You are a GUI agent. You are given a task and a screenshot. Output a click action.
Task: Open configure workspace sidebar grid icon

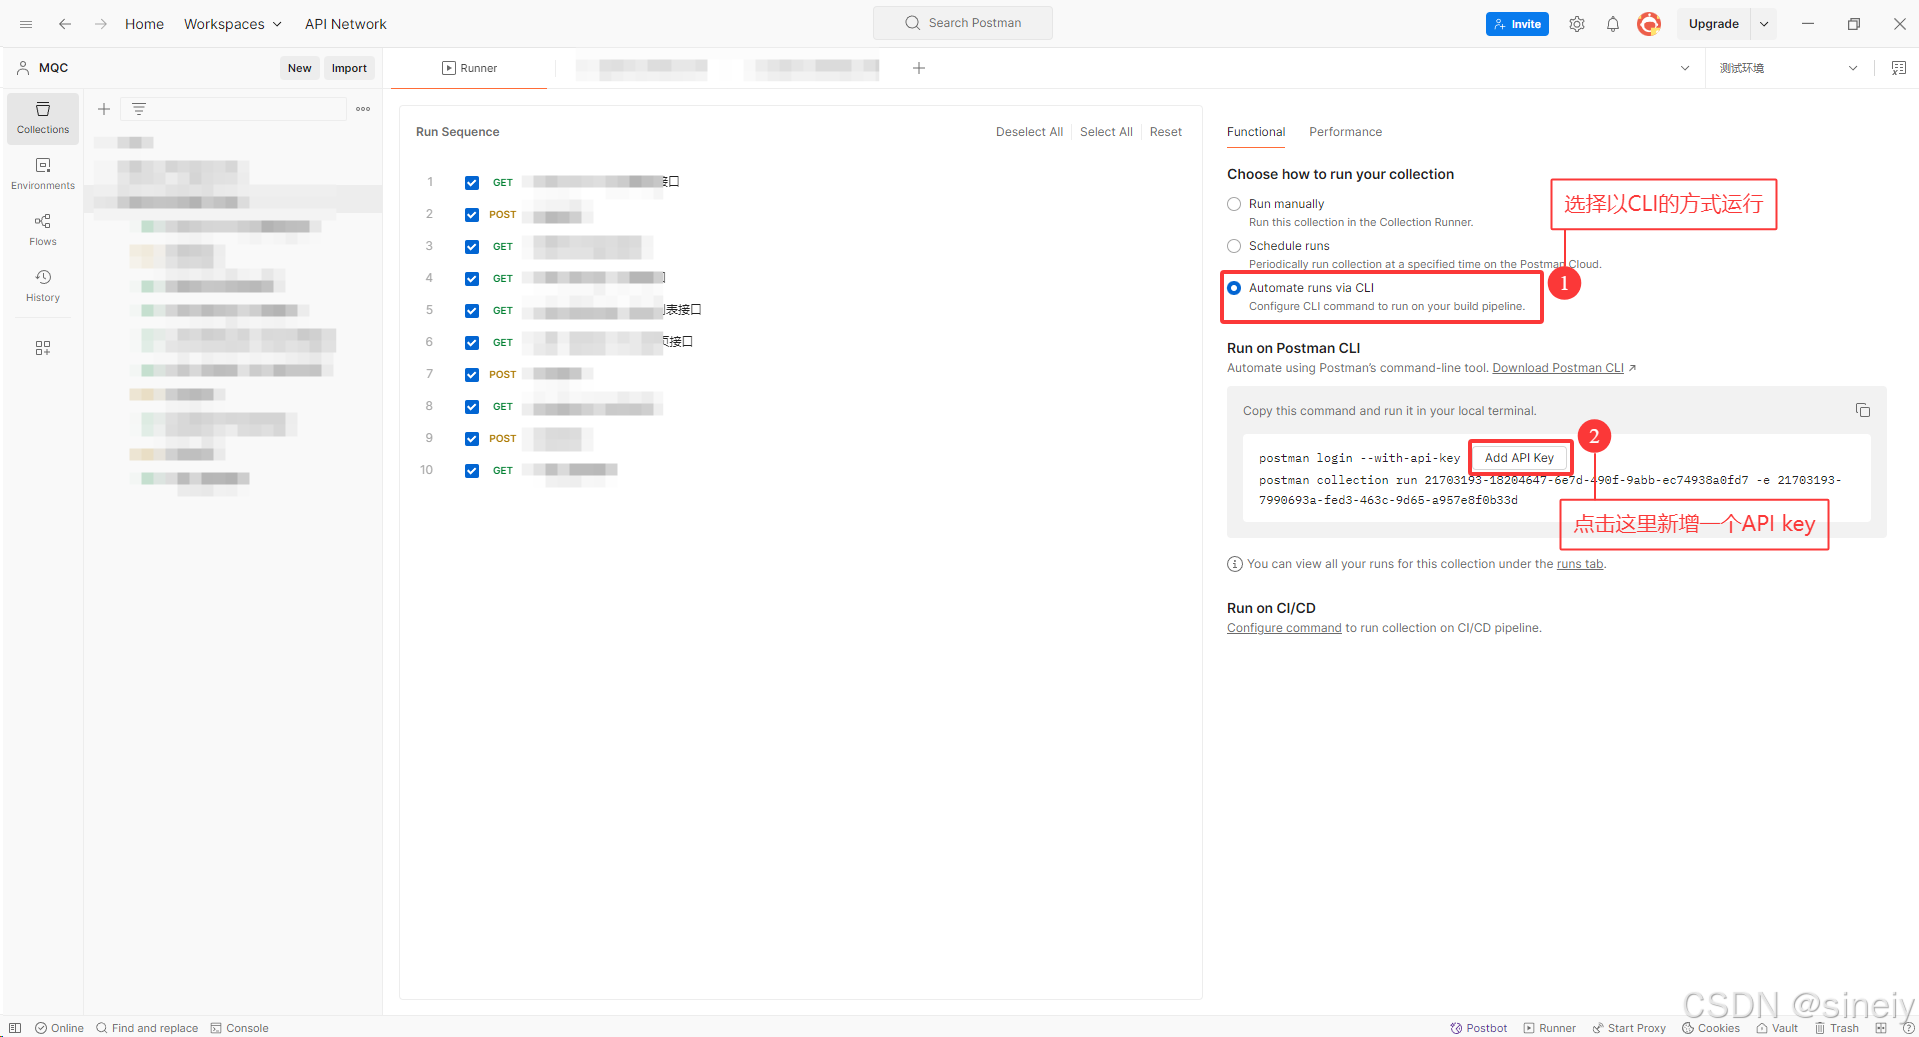(43, 348)
